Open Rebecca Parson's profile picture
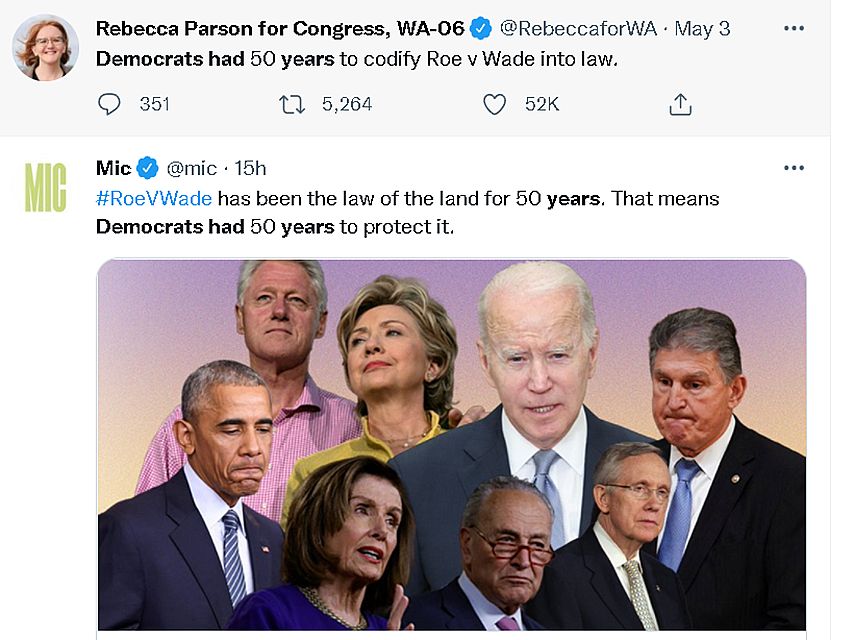854x640 pixels. (x=46, y=48)
